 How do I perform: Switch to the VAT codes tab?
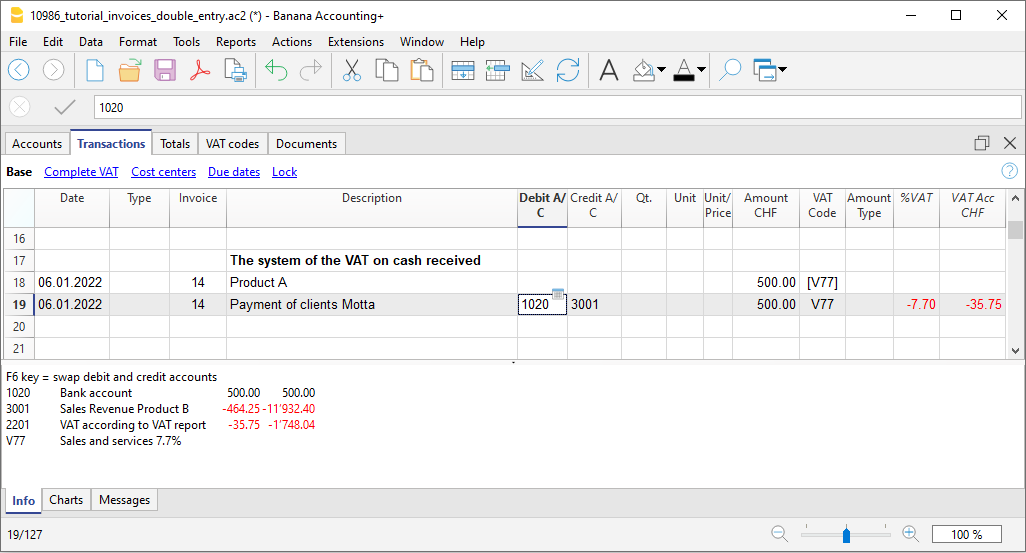232,144
